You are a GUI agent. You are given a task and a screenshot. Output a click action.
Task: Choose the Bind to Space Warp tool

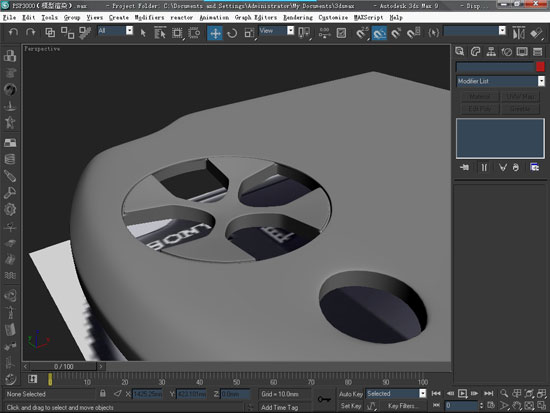point(85,33)
